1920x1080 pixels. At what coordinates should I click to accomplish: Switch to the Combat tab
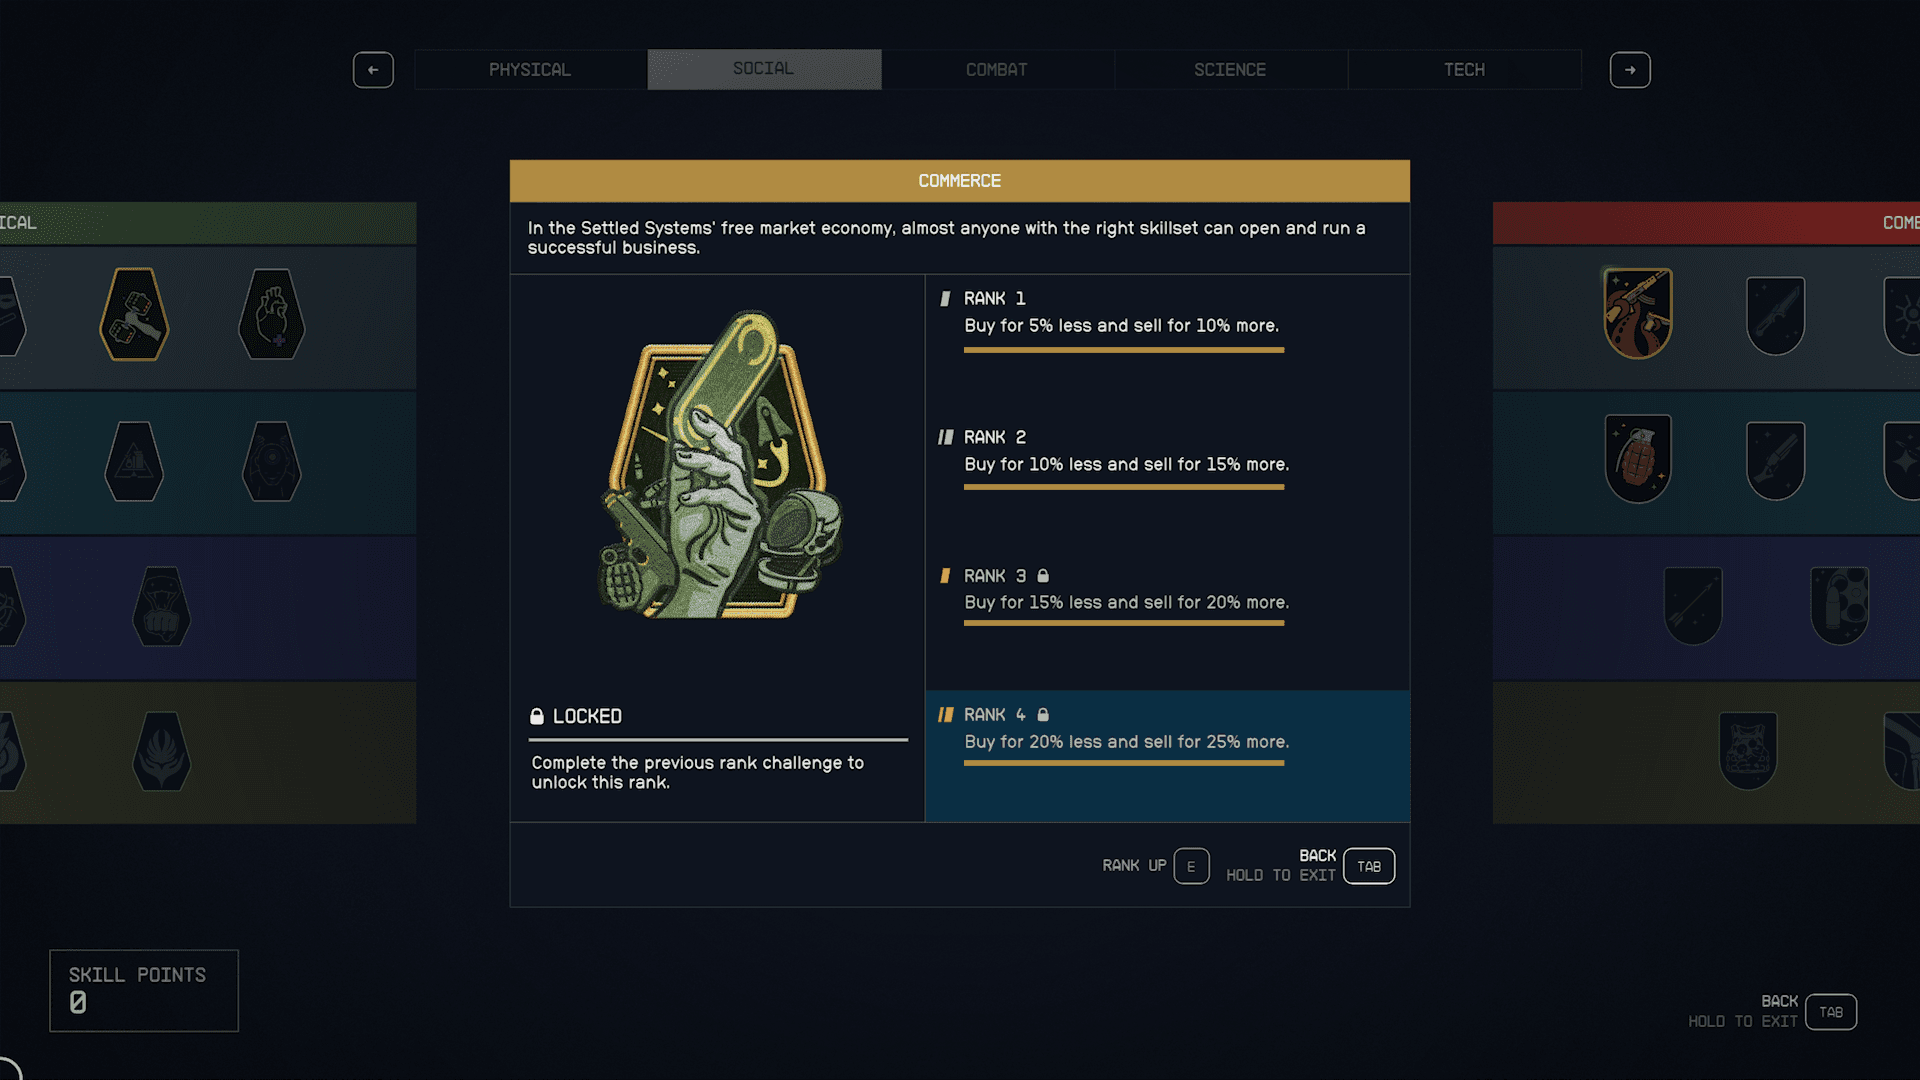(x=997, y=70)
